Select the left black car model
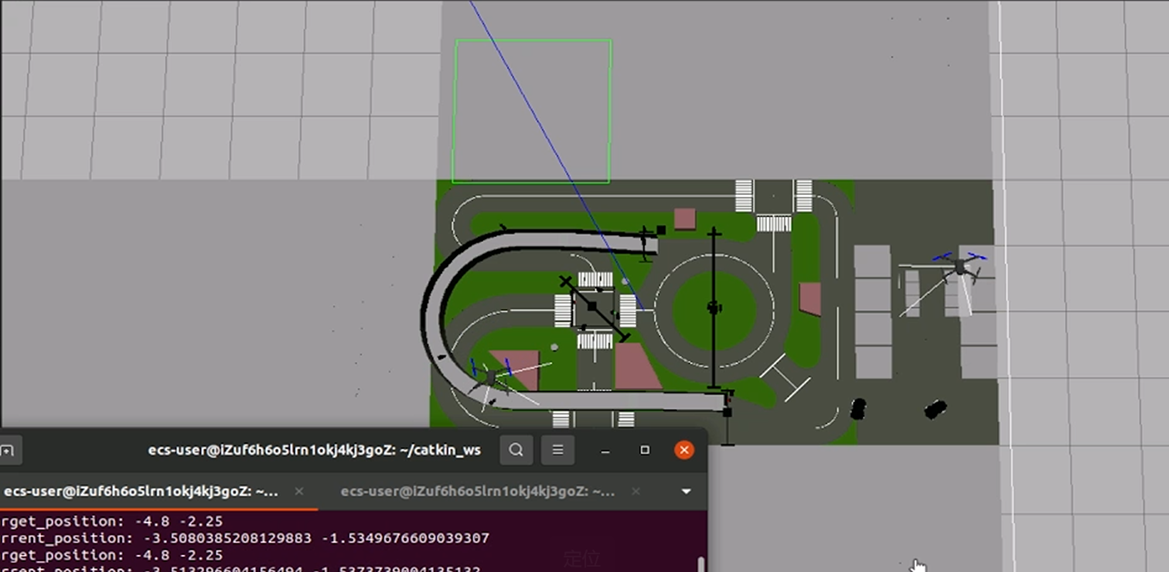The image size is (1169, 572). tap(858, 409)
